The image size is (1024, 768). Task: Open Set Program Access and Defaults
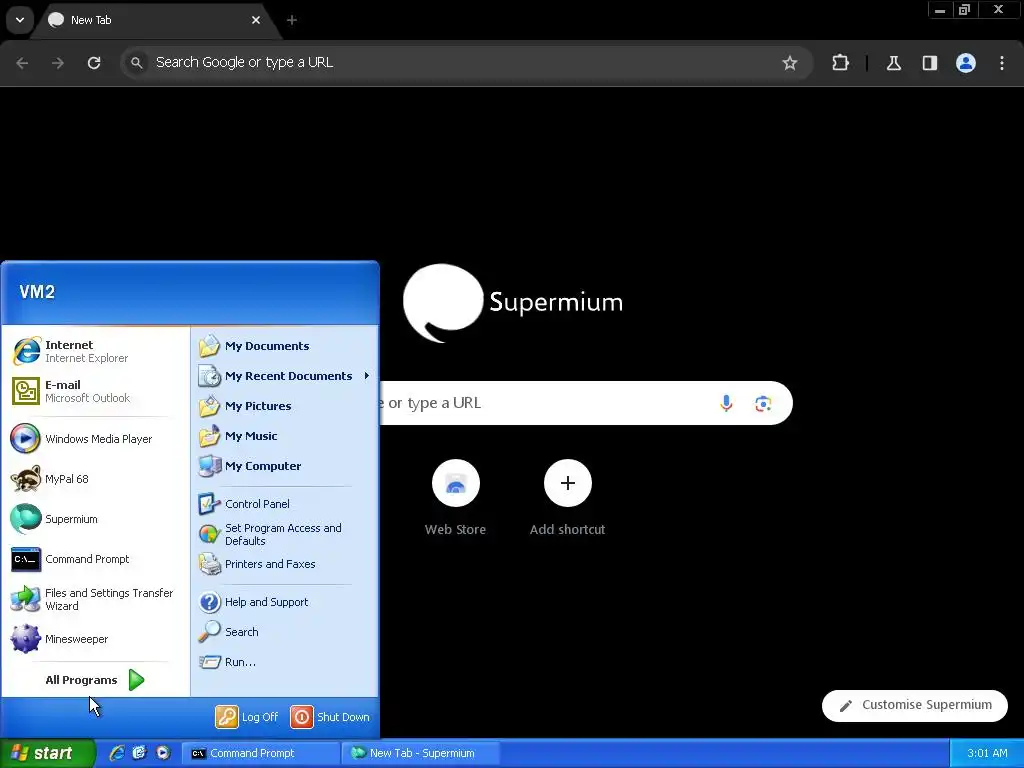[285, 534]
